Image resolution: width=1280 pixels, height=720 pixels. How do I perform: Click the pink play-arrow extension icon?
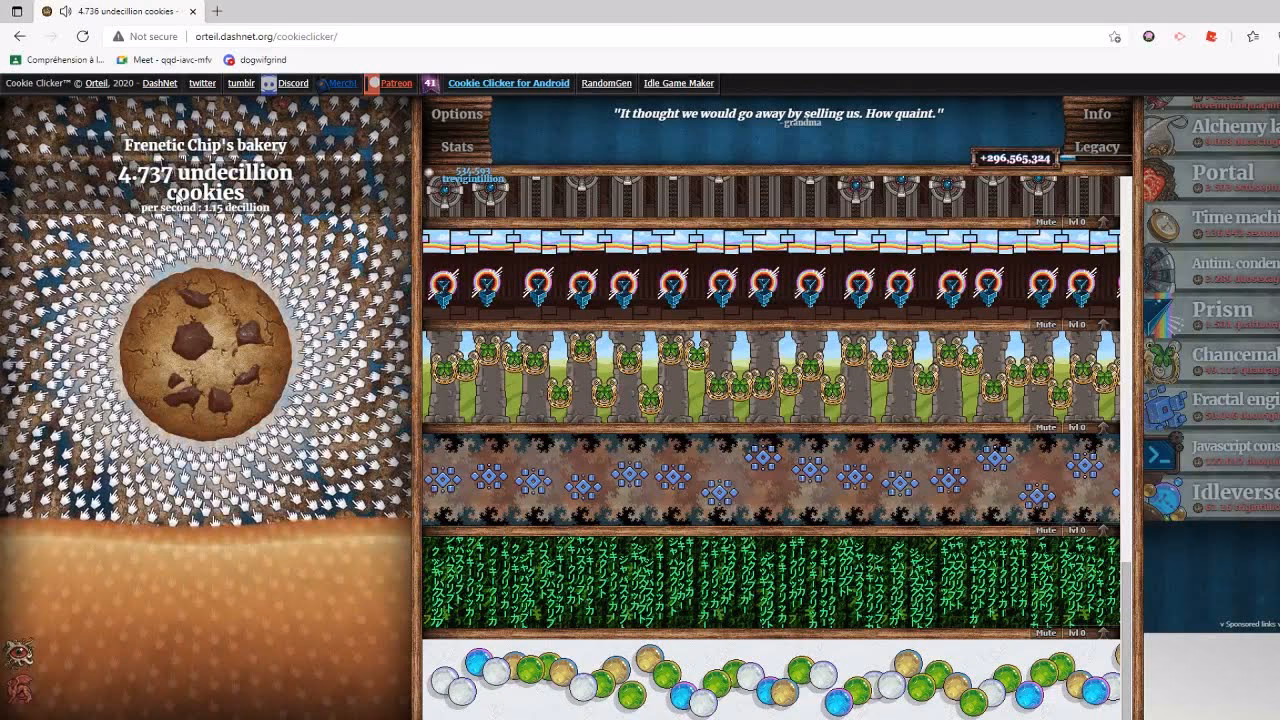(1180, 36)
